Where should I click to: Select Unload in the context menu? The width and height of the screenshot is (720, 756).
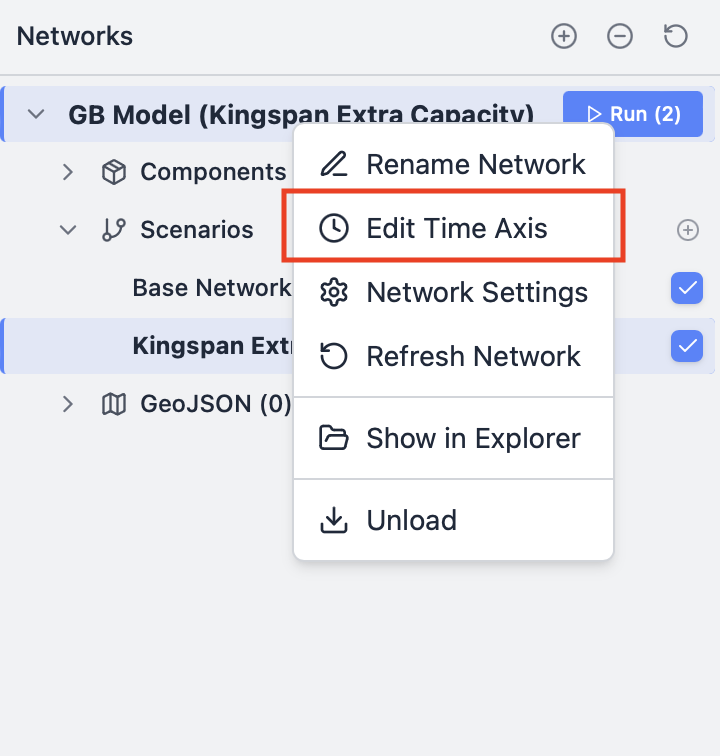click(410, 520)
